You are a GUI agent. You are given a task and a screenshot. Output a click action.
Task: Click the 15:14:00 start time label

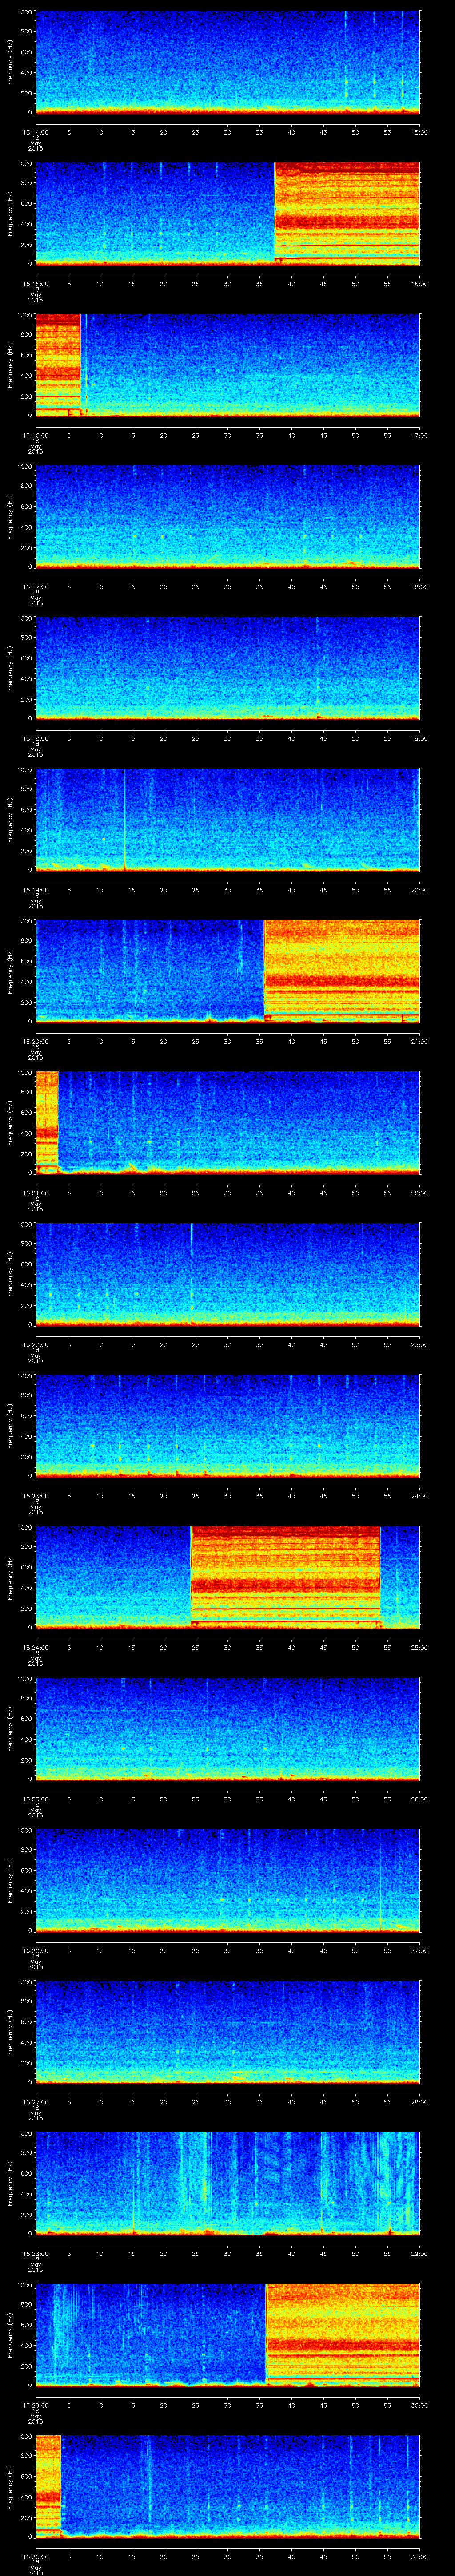pos(35,132)
